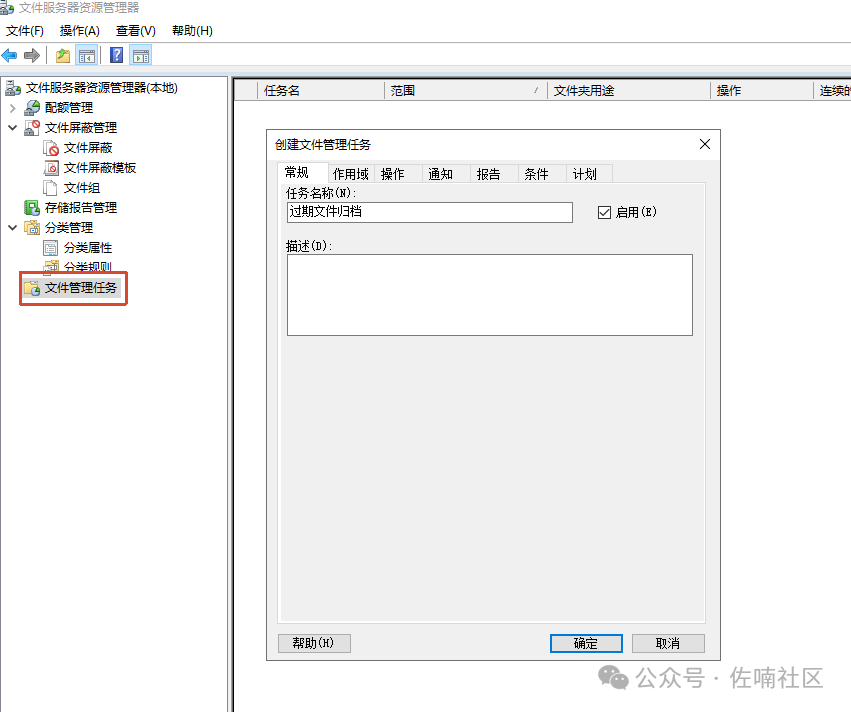Open the 操作(A) menu

[79, 31]
